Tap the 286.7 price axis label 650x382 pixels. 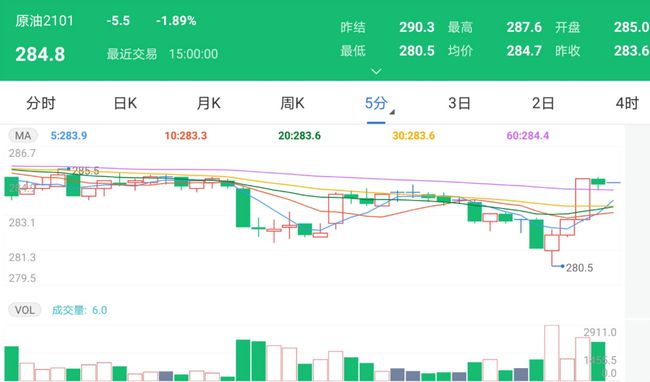pos(22,153)
